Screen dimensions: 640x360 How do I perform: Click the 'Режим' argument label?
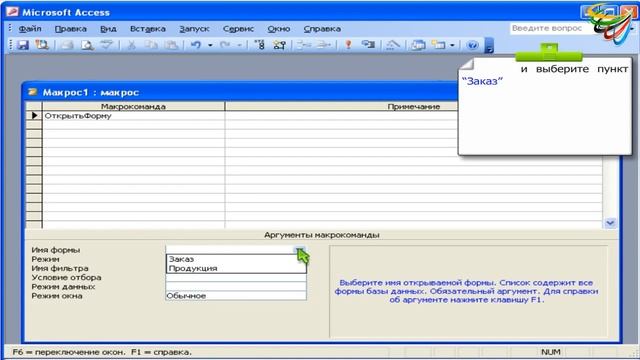[45, 259]
